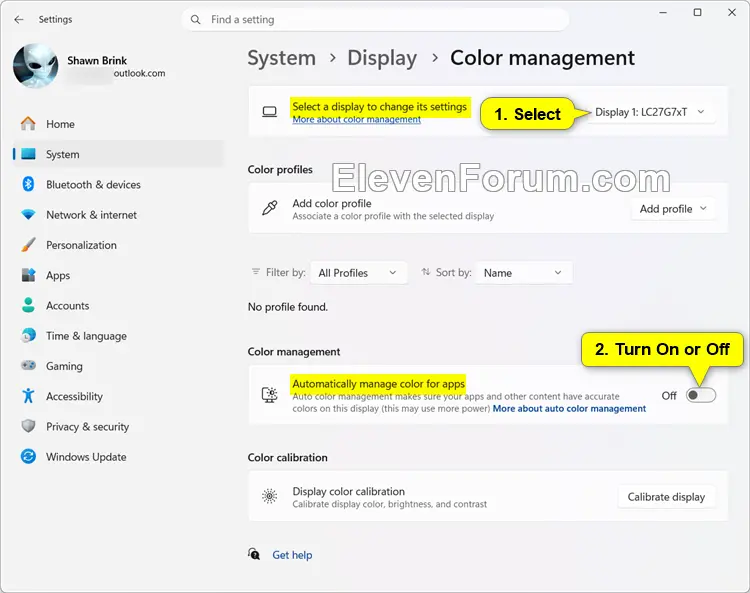Open Personalization settings
The height and width of the screenshot is (593, 750).
(118, 245)
